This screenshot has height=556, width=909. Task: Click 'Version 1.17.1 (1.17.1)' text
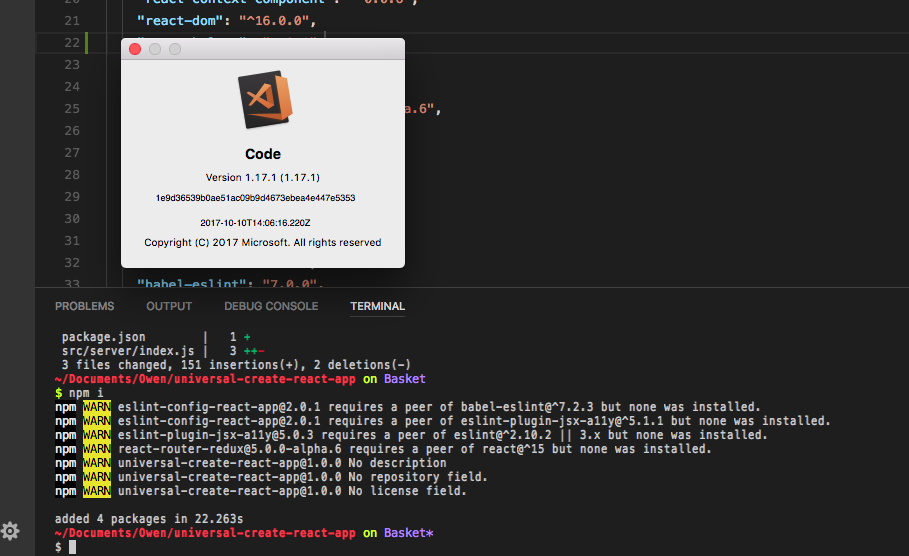(x=263, y=177)
